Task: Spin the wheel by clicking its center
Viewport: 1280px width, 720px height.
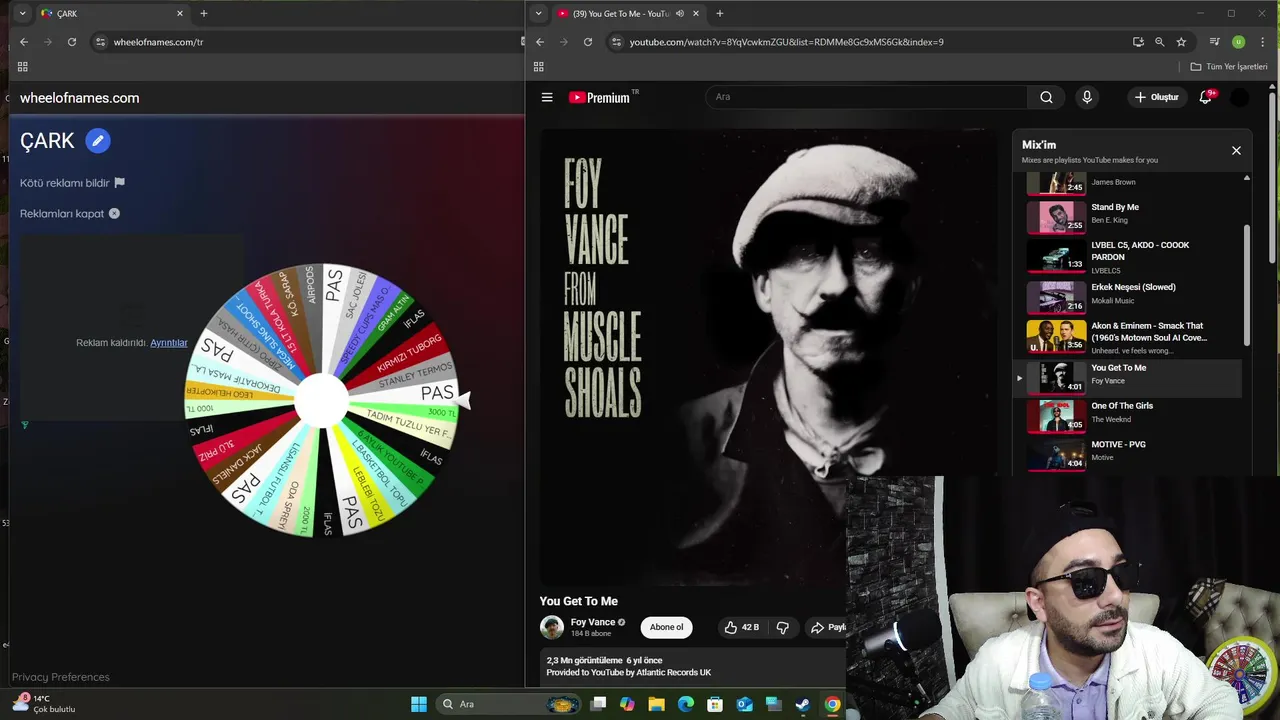Action: pyautogui.click(x=321, y=400)
